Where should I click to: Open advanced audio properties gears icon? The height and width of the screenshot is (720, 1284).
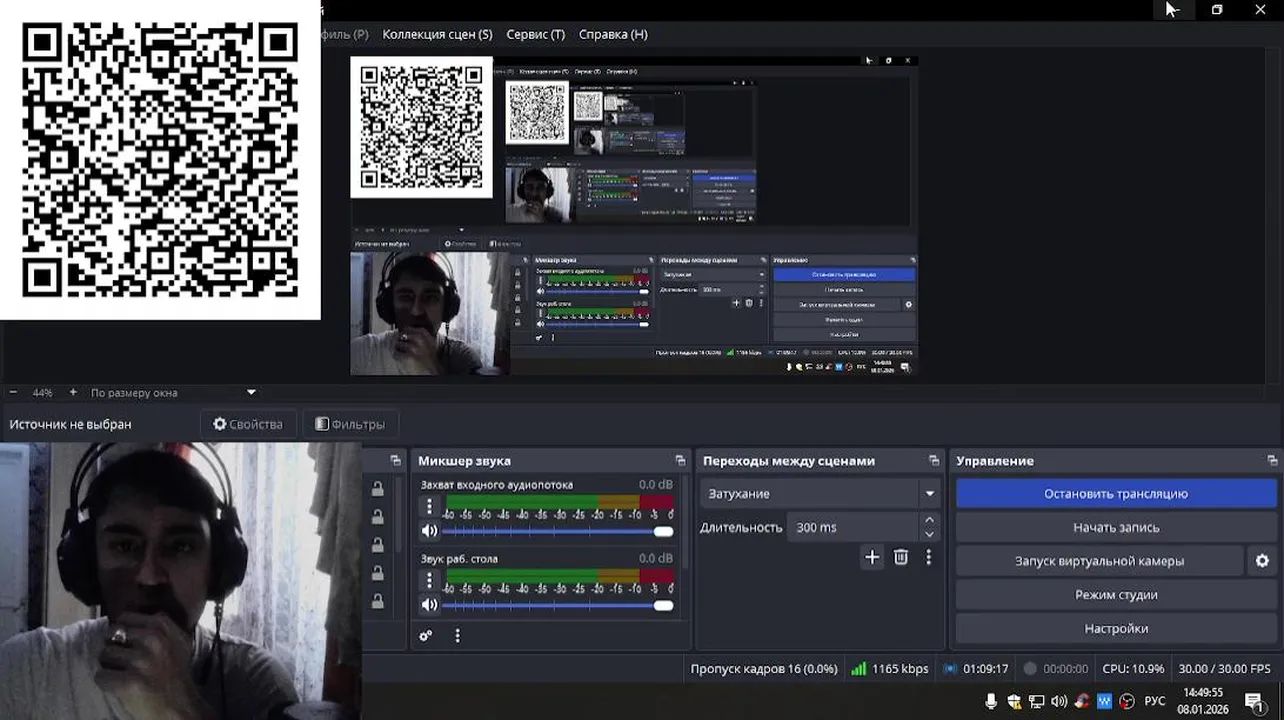click(x=425, y=635)
